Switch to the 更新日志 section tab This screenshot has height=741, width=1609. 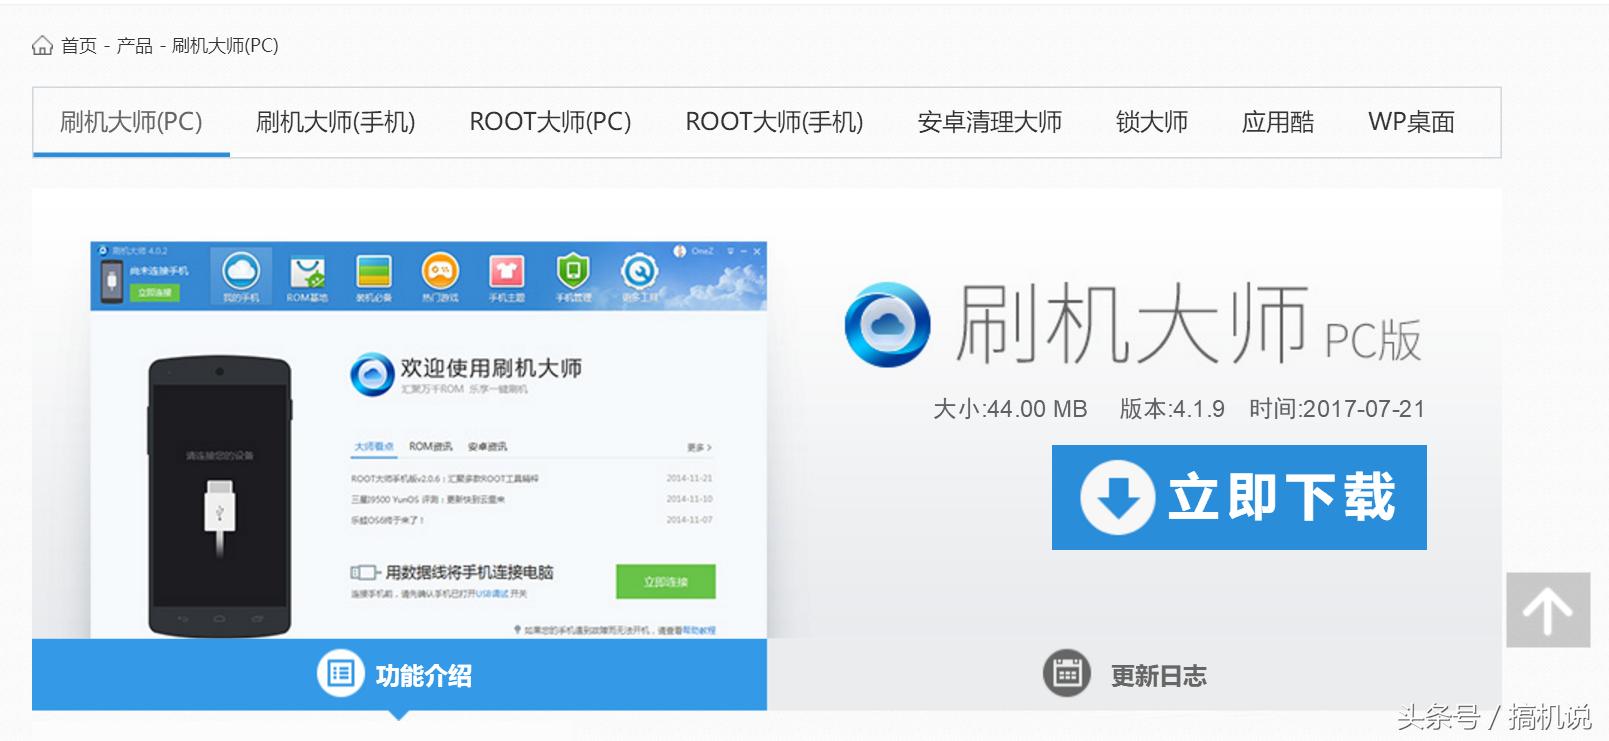[x=1134, y=675]
